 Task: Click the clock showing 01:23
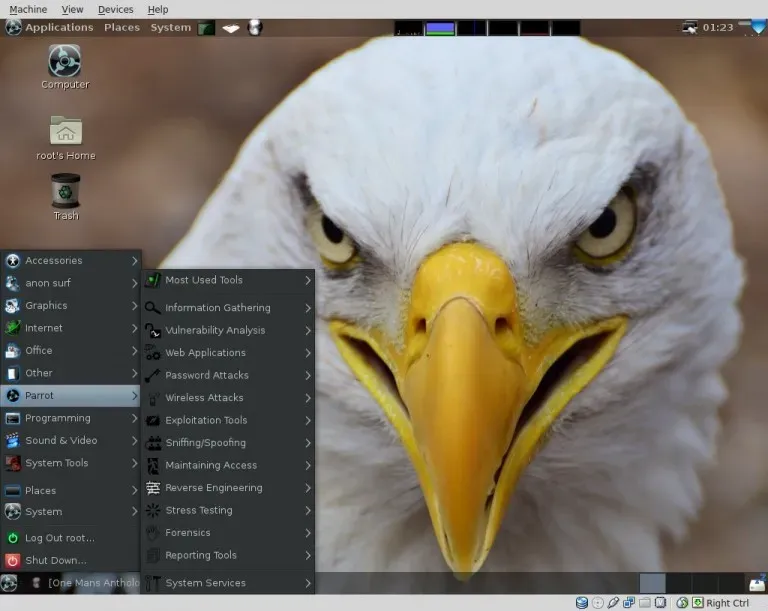(718, 27)
